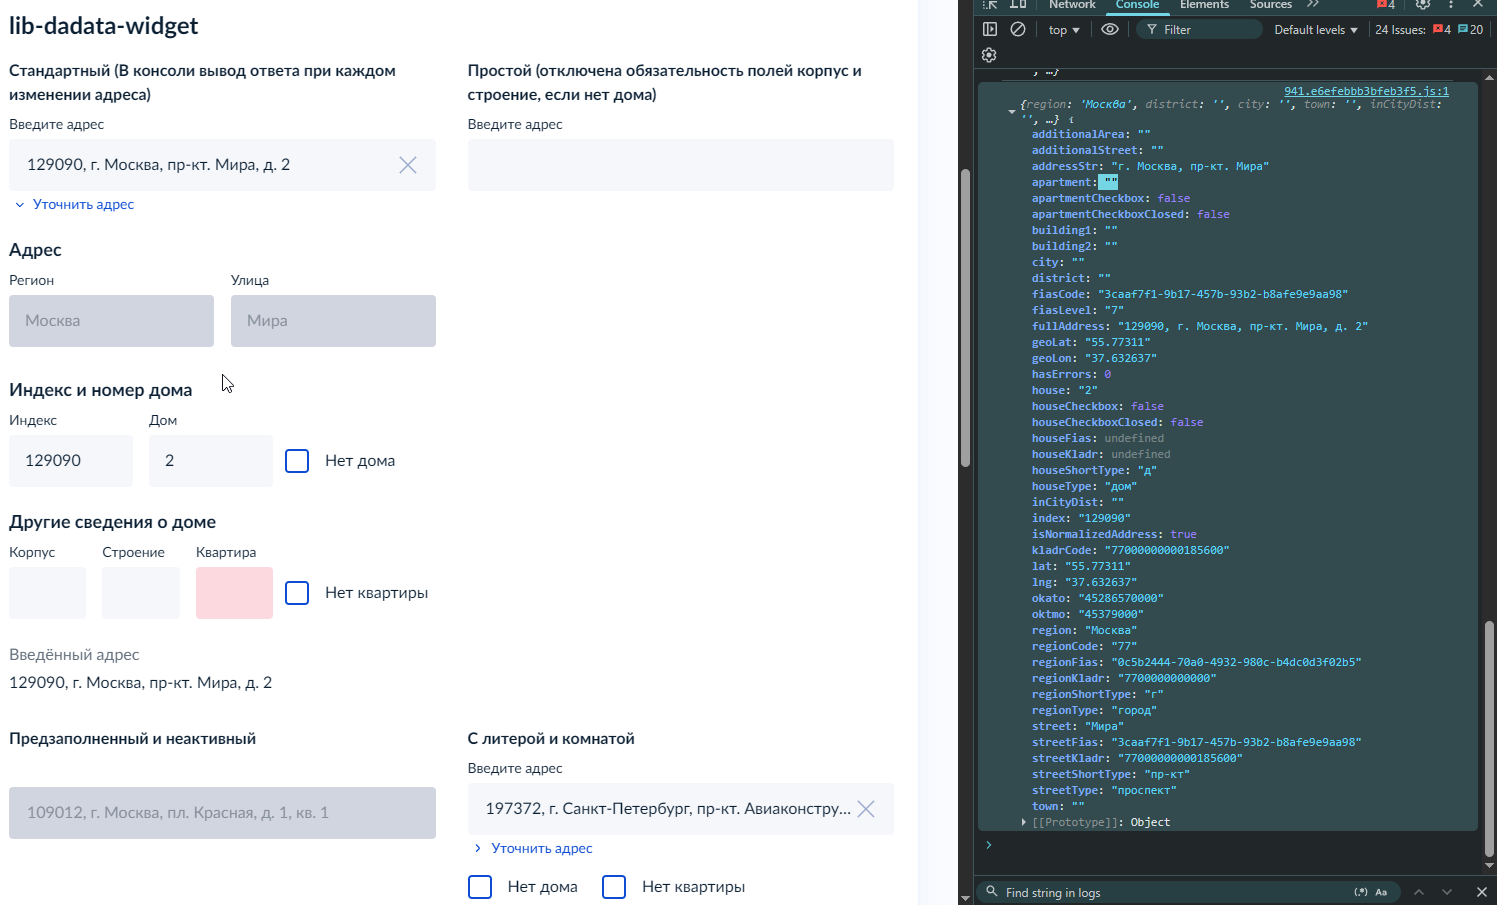Open the 'top' context selector
The height and width of the screenshot is (905, 1497).
coord(1064,30)
